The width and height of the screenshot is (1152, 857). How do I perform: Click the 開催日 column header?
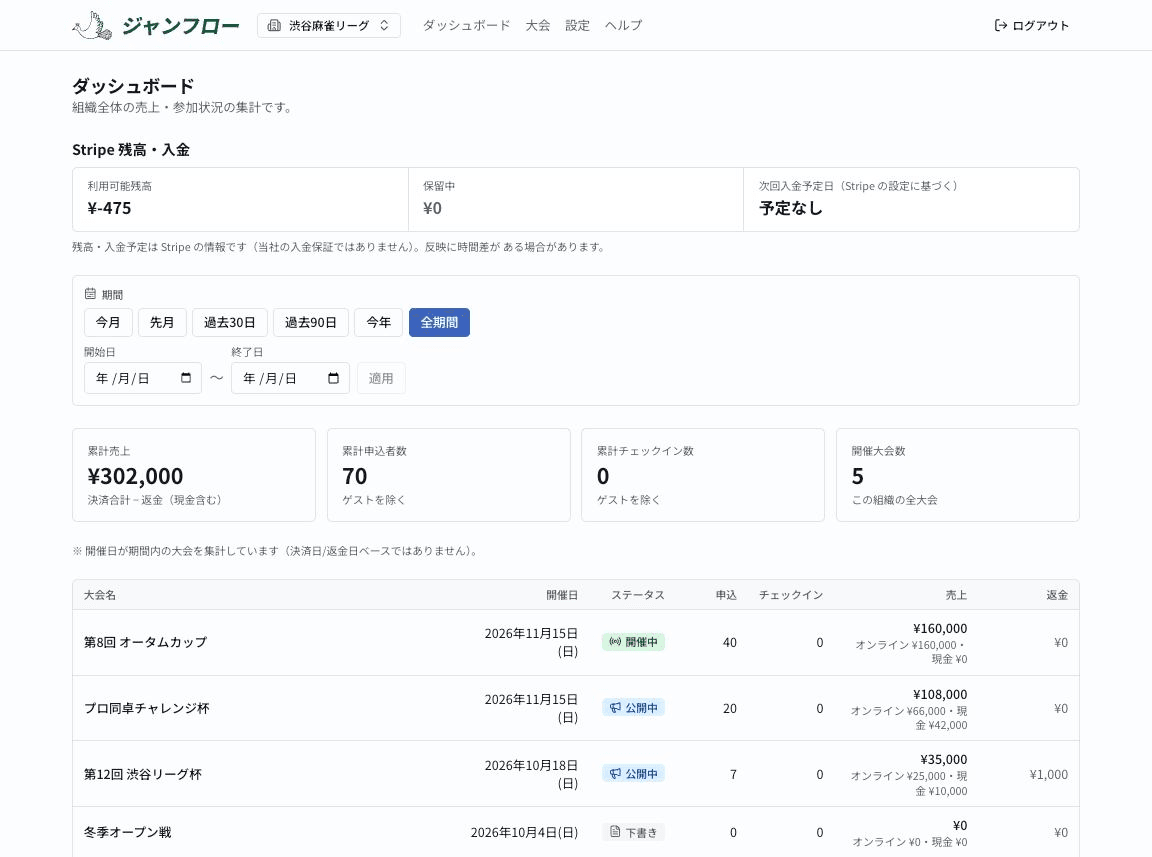(x=562, y=595)
